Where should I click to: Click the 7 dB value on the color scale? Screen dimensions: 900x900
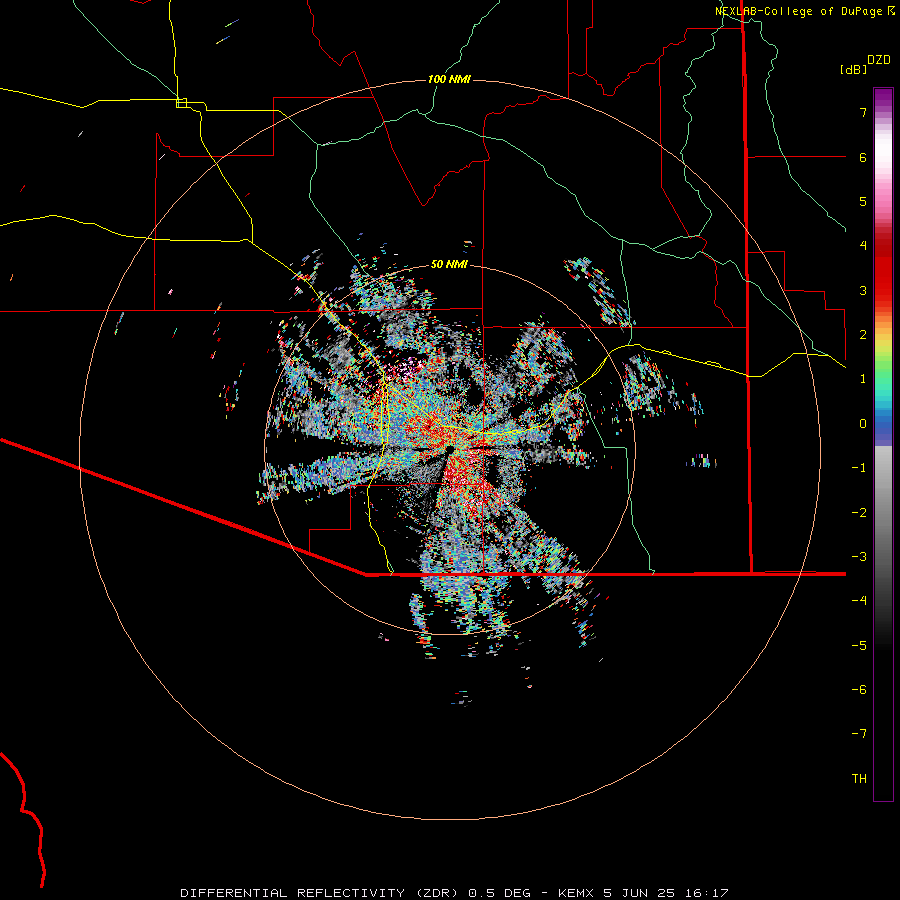tap(863, 112)
